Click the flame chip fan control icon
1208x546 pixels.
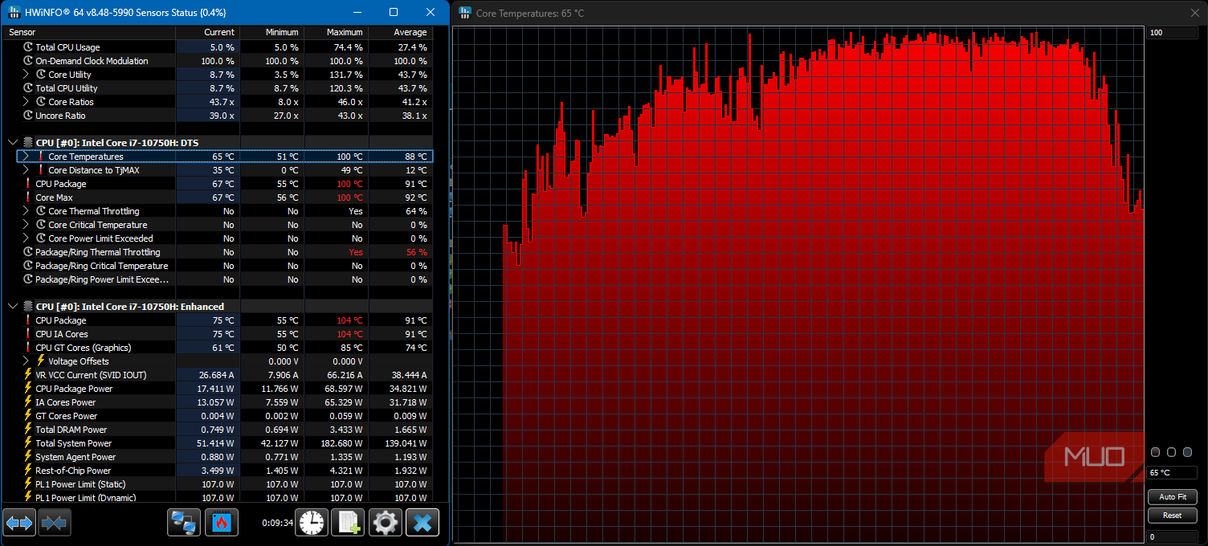tap(222, 522)
